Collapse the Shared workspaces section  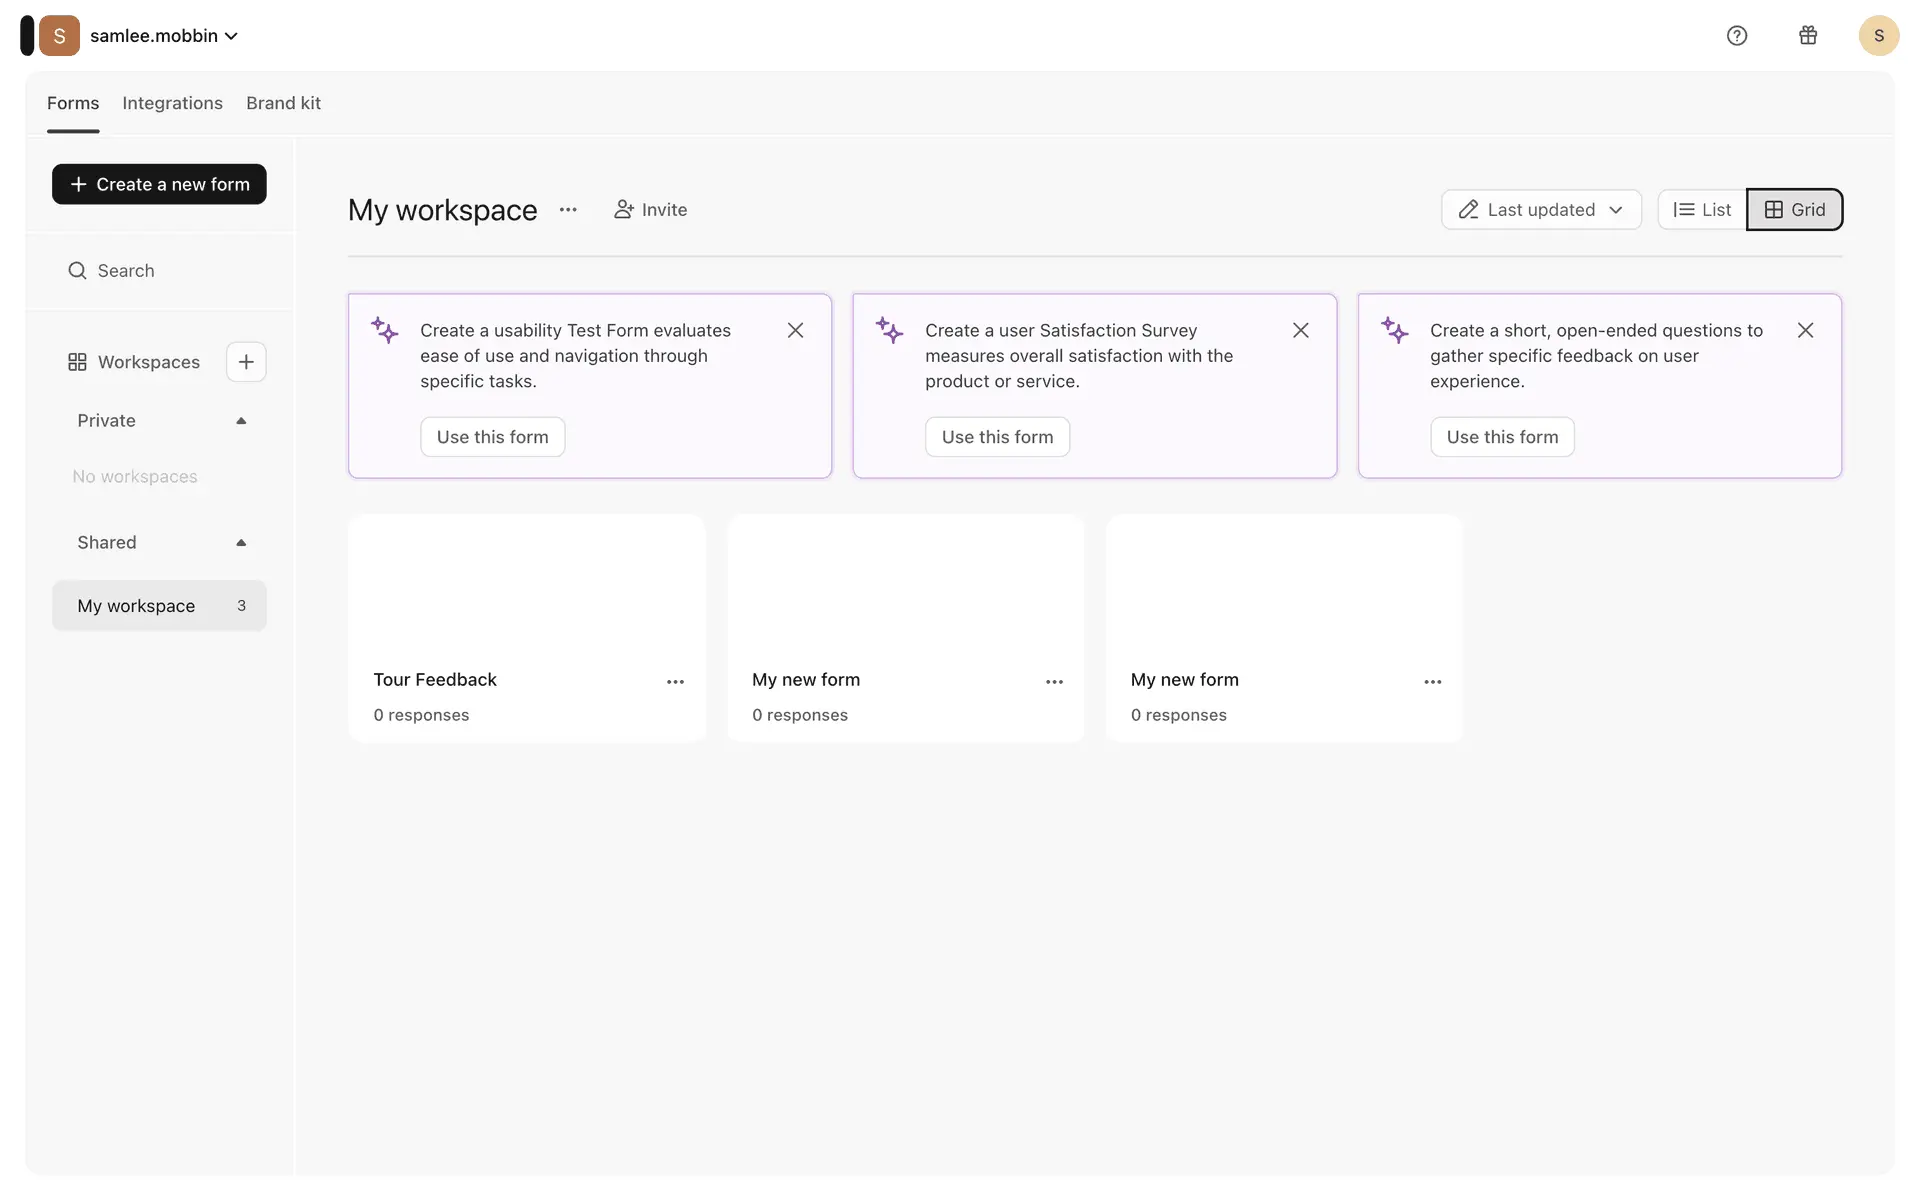coord(241,543)
